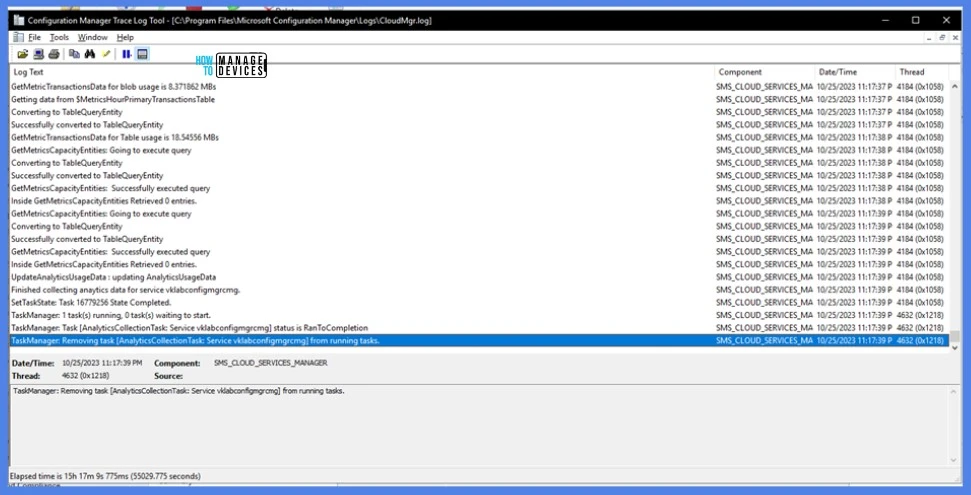Toggle the Show/Hide details pane icon

point(142,55)
